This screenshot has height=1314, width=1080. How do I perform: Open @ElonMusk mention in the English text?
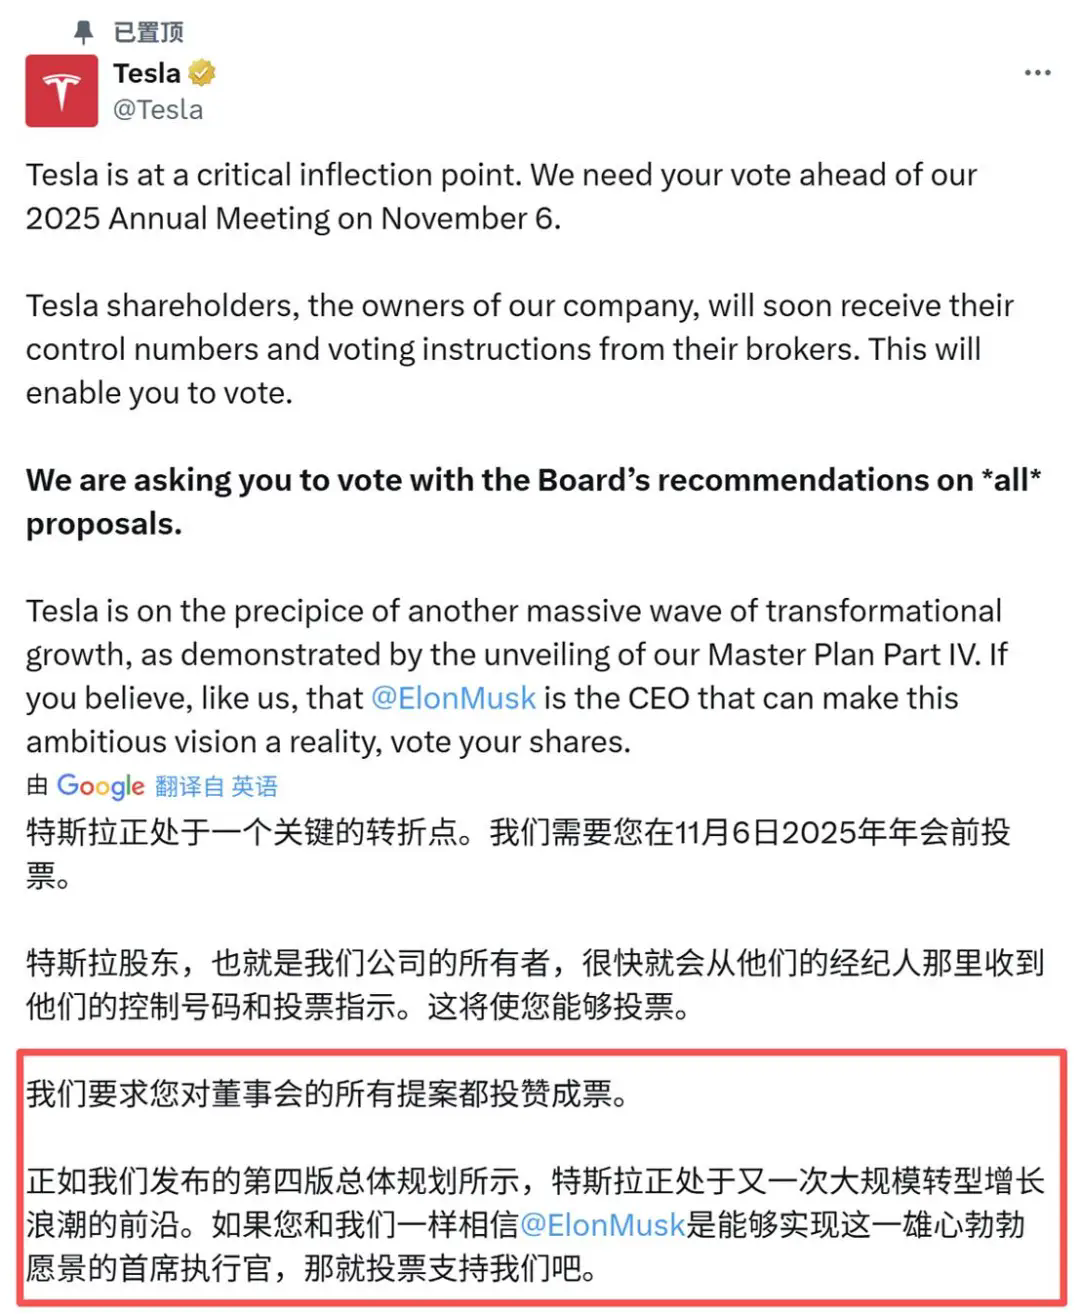pyautogui.click(x=453, y=698)
